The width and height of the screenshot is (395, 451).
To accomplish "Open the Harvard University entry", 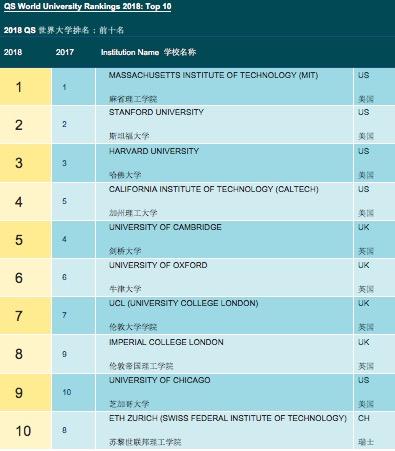I will pyautogui.click(x=154, y=151).
